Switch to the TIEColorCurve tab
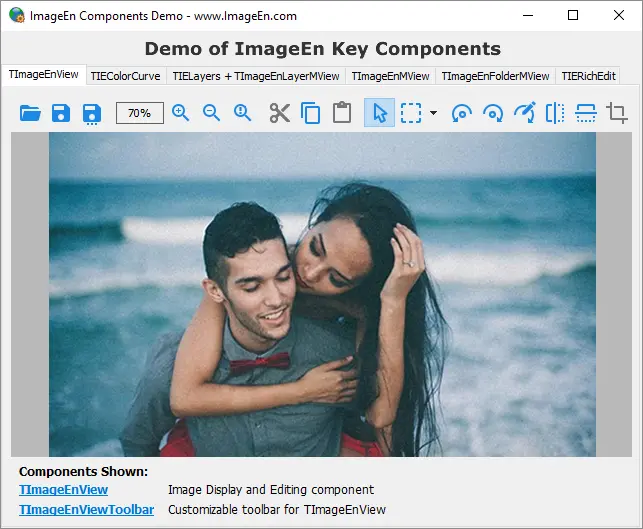 pyautogui.click(x=125, y=76)
